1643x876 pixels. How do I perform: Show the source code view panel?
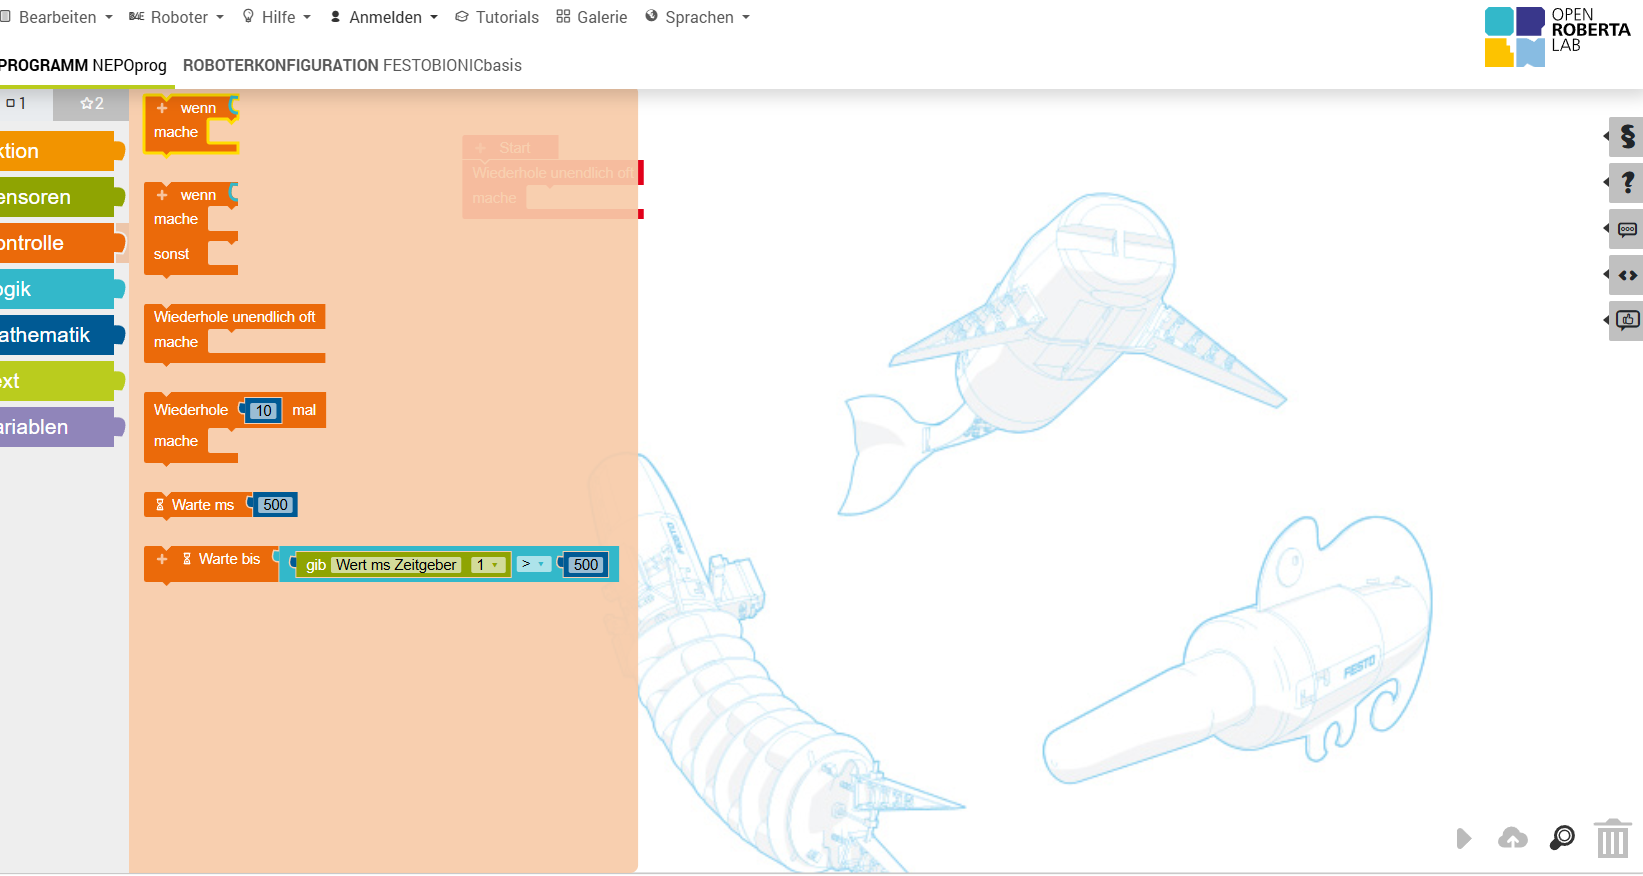[x=1626, y=275]
